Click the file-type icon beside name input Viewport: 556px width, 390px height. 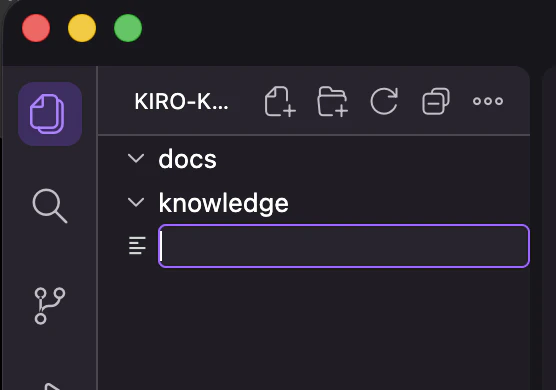[137, 246]
